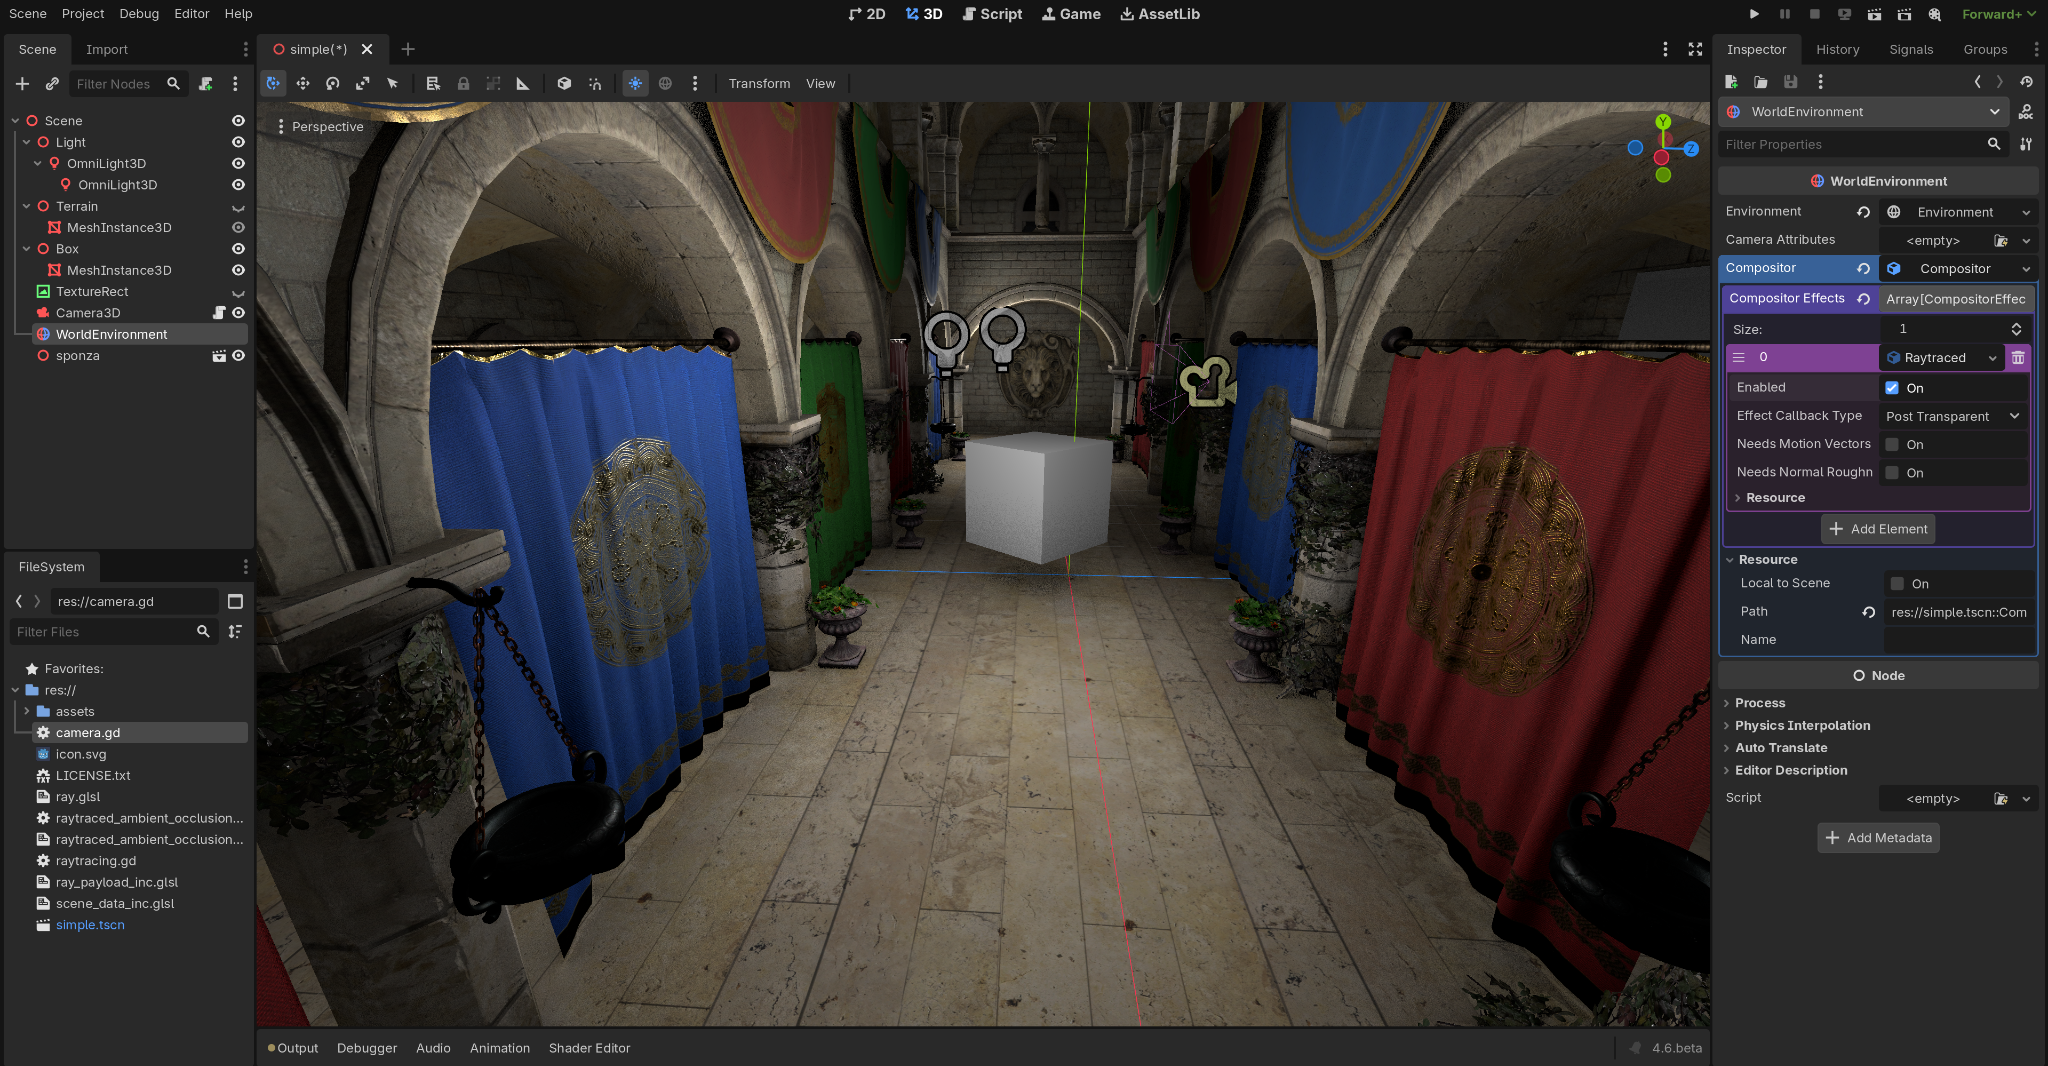Create new resource in Inspector
2048x1066 pixels.
click(x=1731, y=82)
